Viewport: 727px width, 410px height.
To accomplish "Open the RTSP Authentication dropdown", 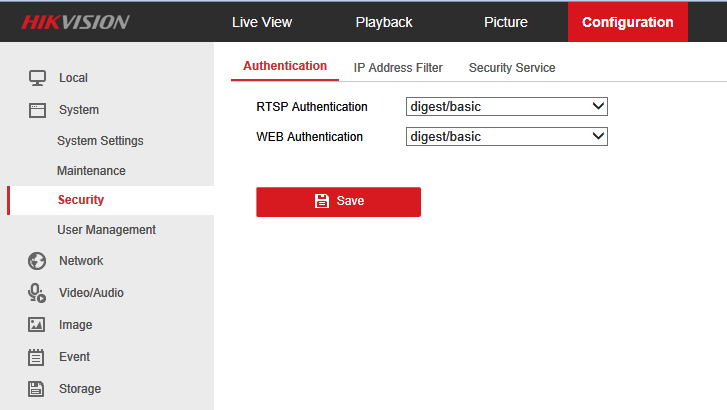I will pos(507,106).
